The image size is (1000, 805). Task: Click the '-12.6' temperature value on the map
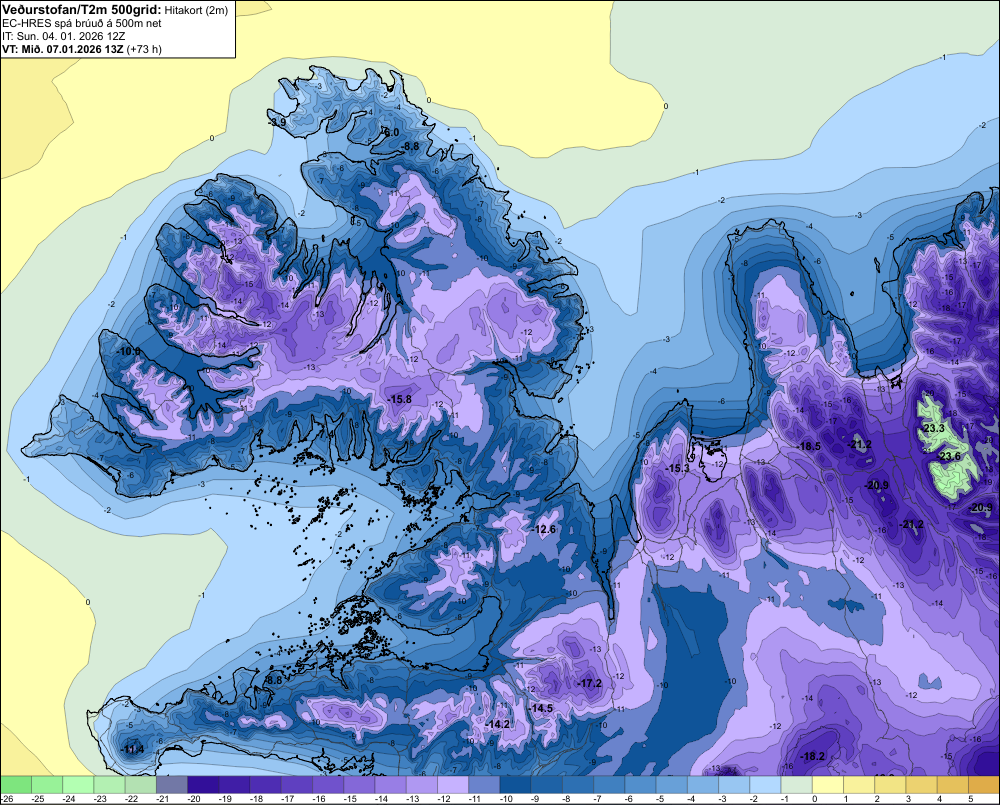tap(545, 529)
